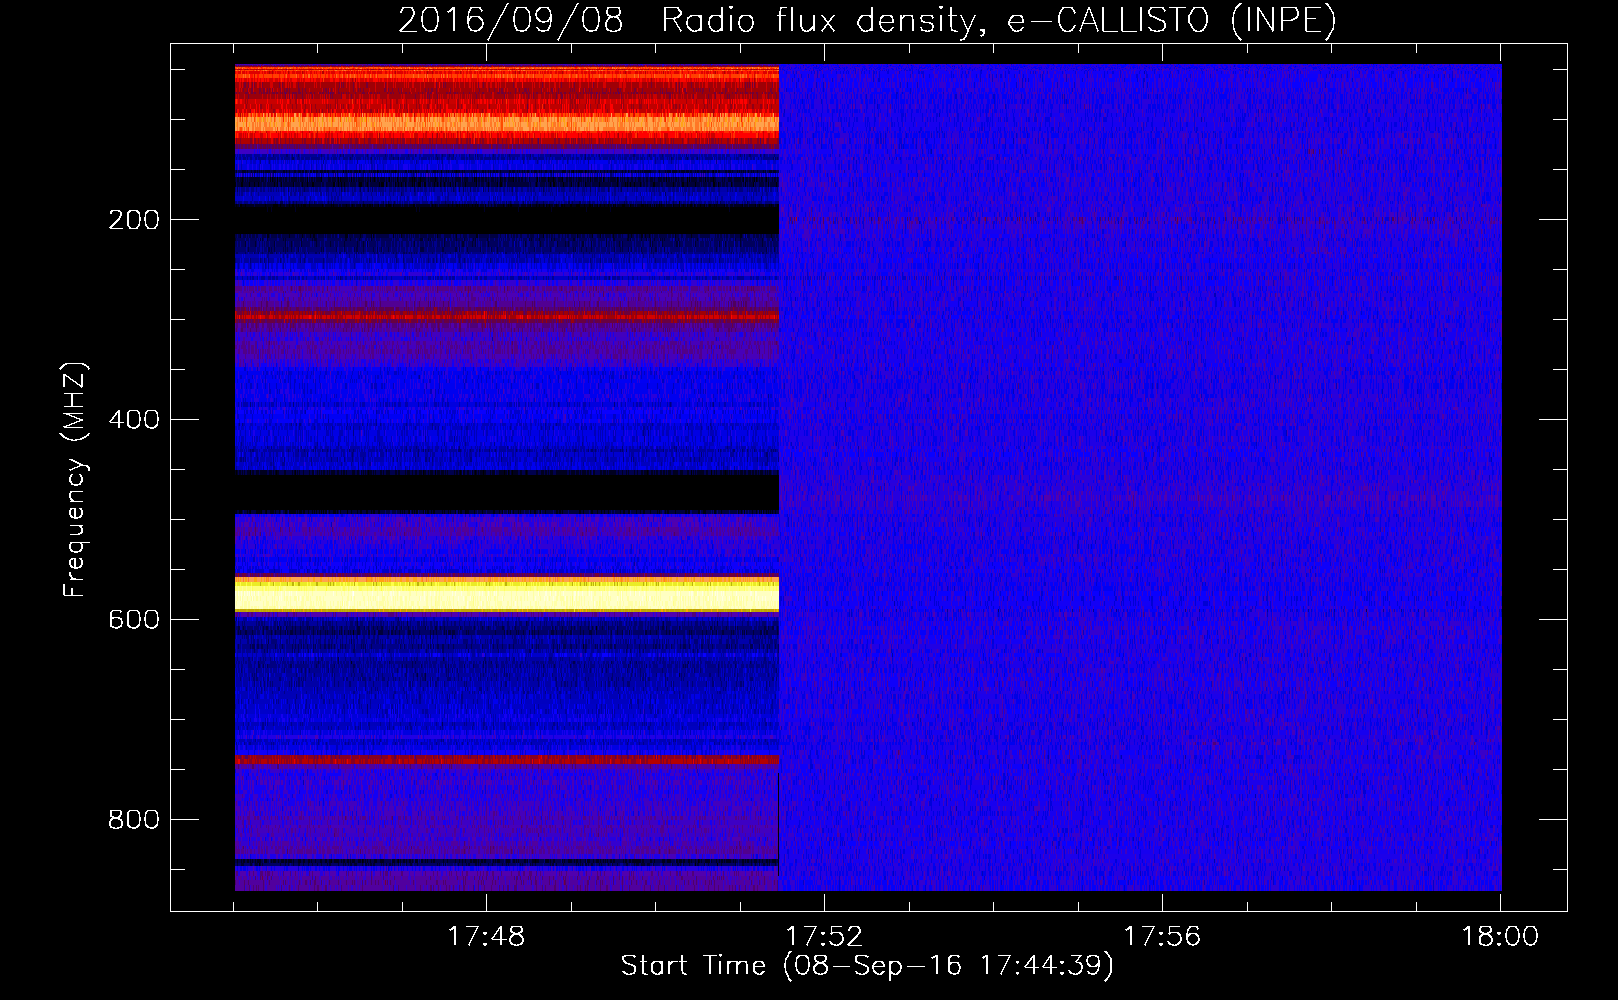The width and height of the screenshot is (1618, 1000).
Task: Click the 17:56 time tick label
Action: coord(1162,937)
